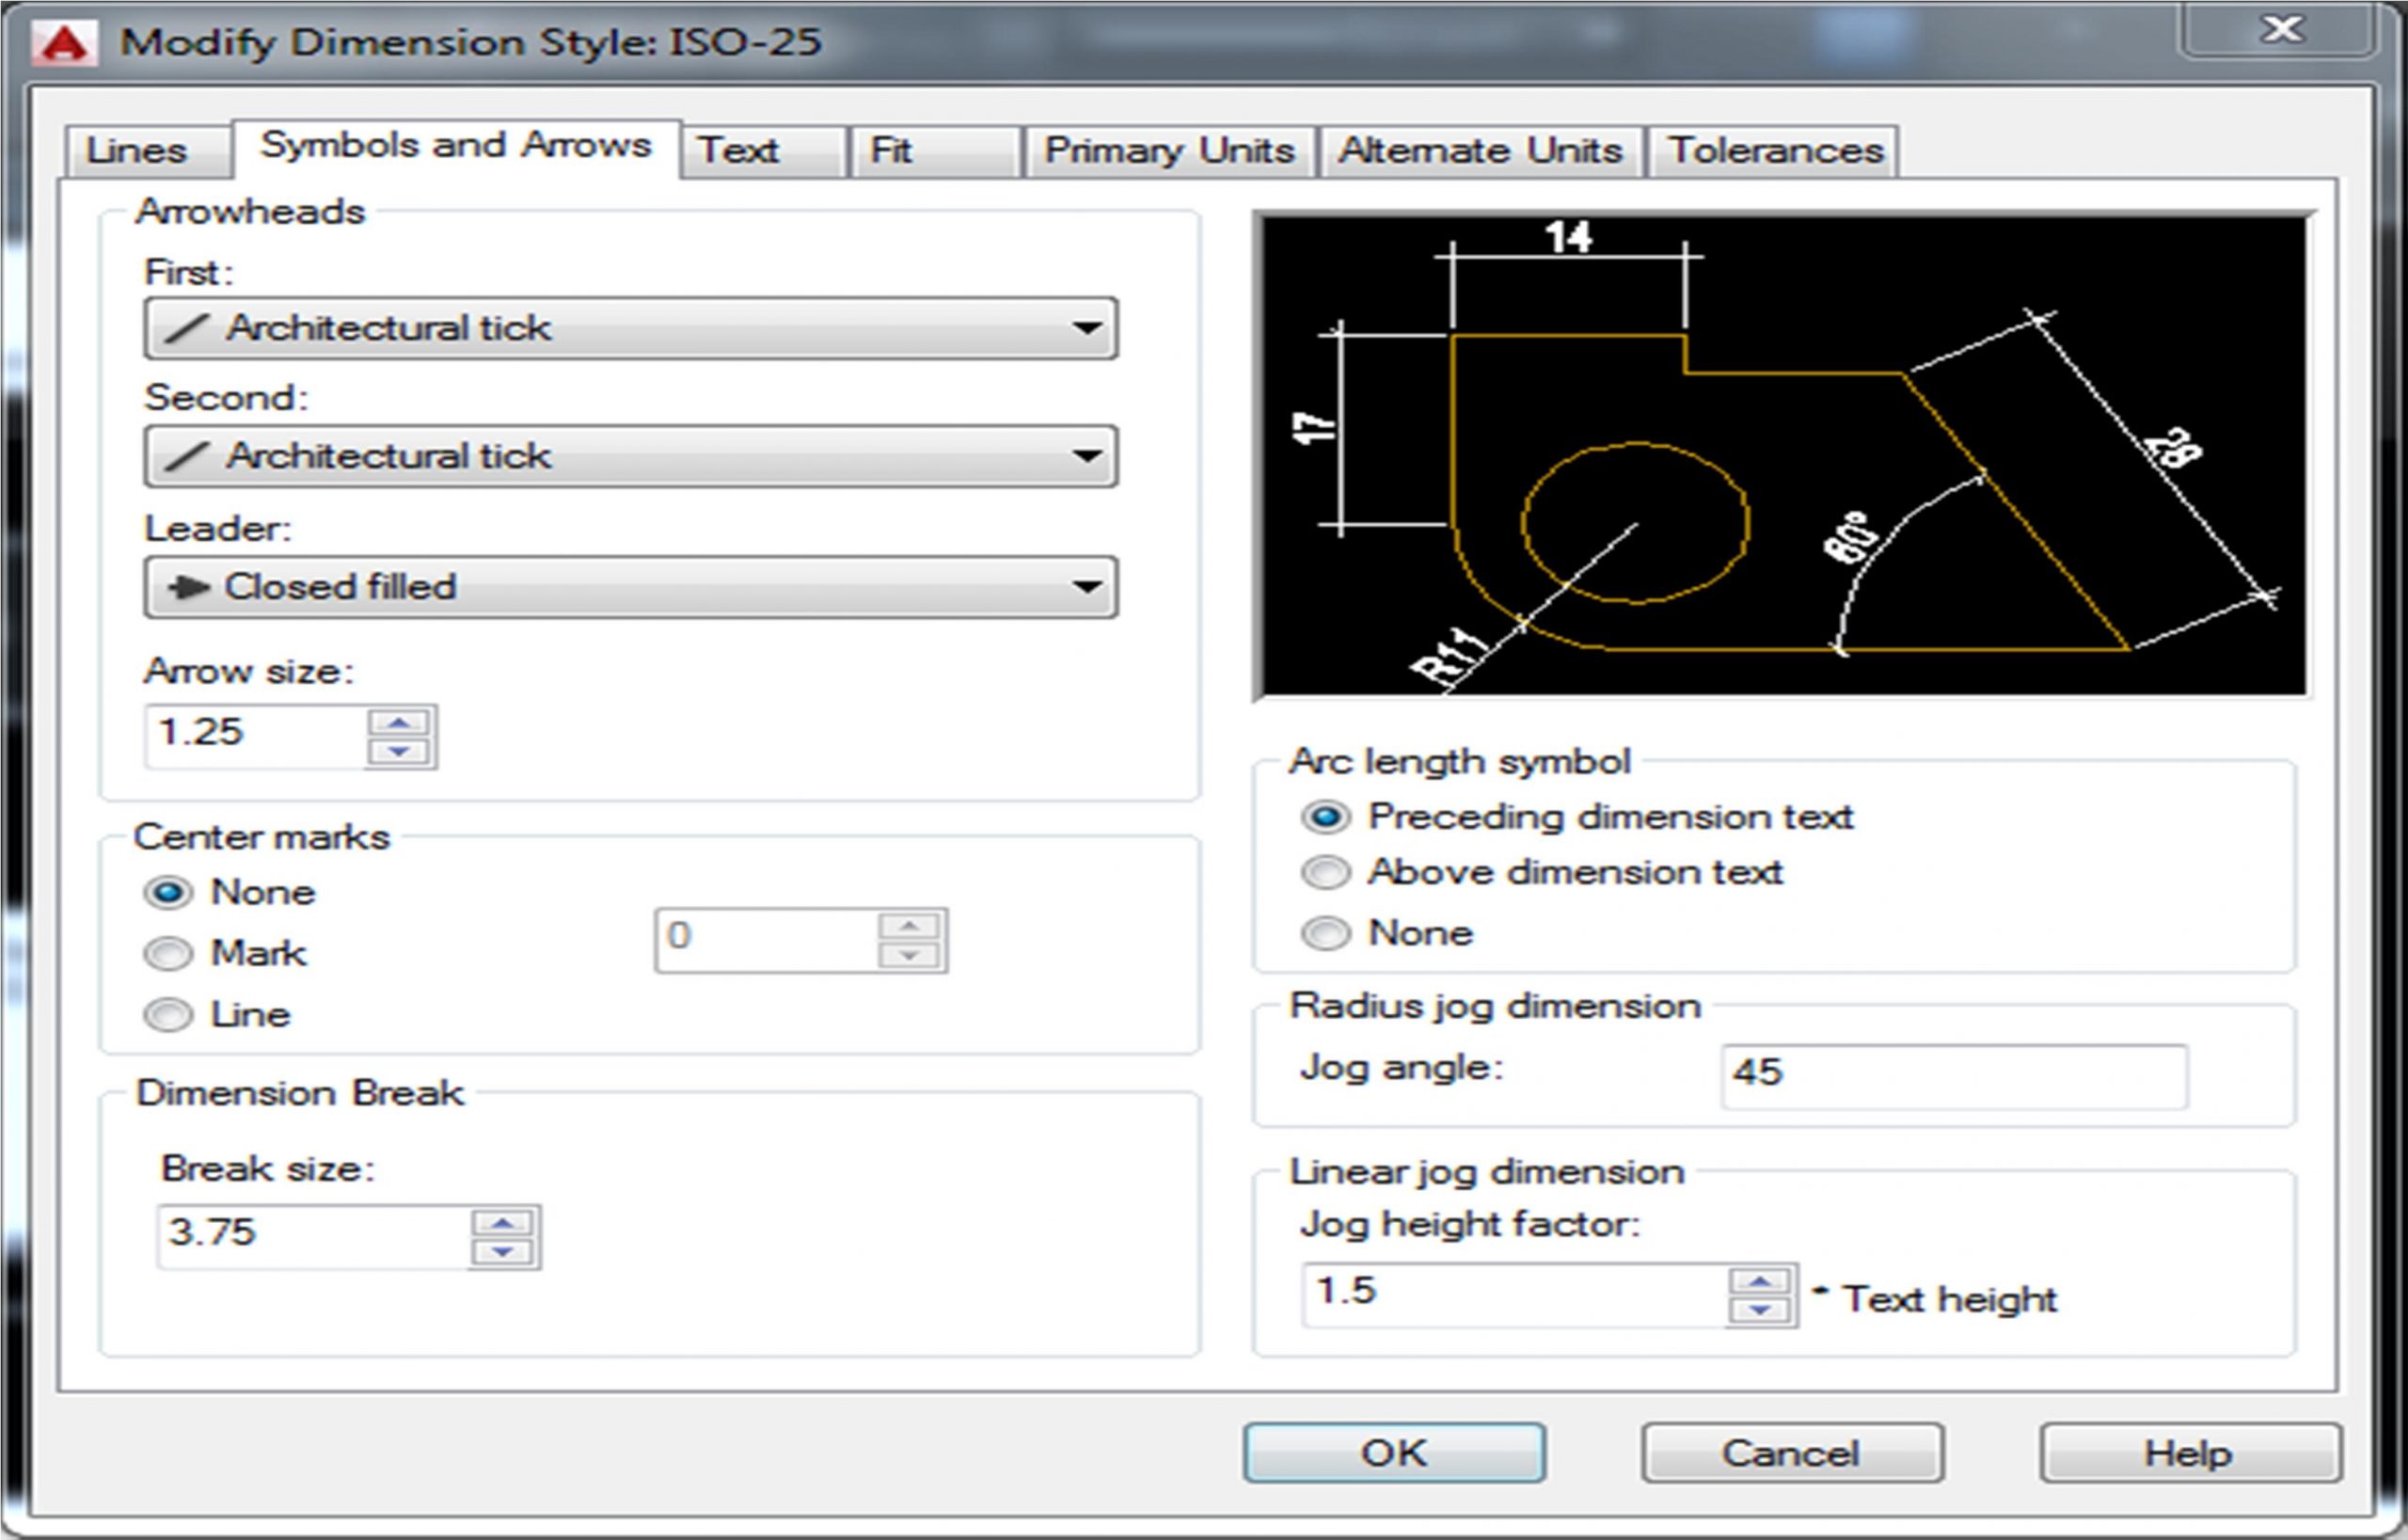Screen dimensions: 2408x1540
Task: Go to the Tolerances tab
Action: (x=1774, y=151)
